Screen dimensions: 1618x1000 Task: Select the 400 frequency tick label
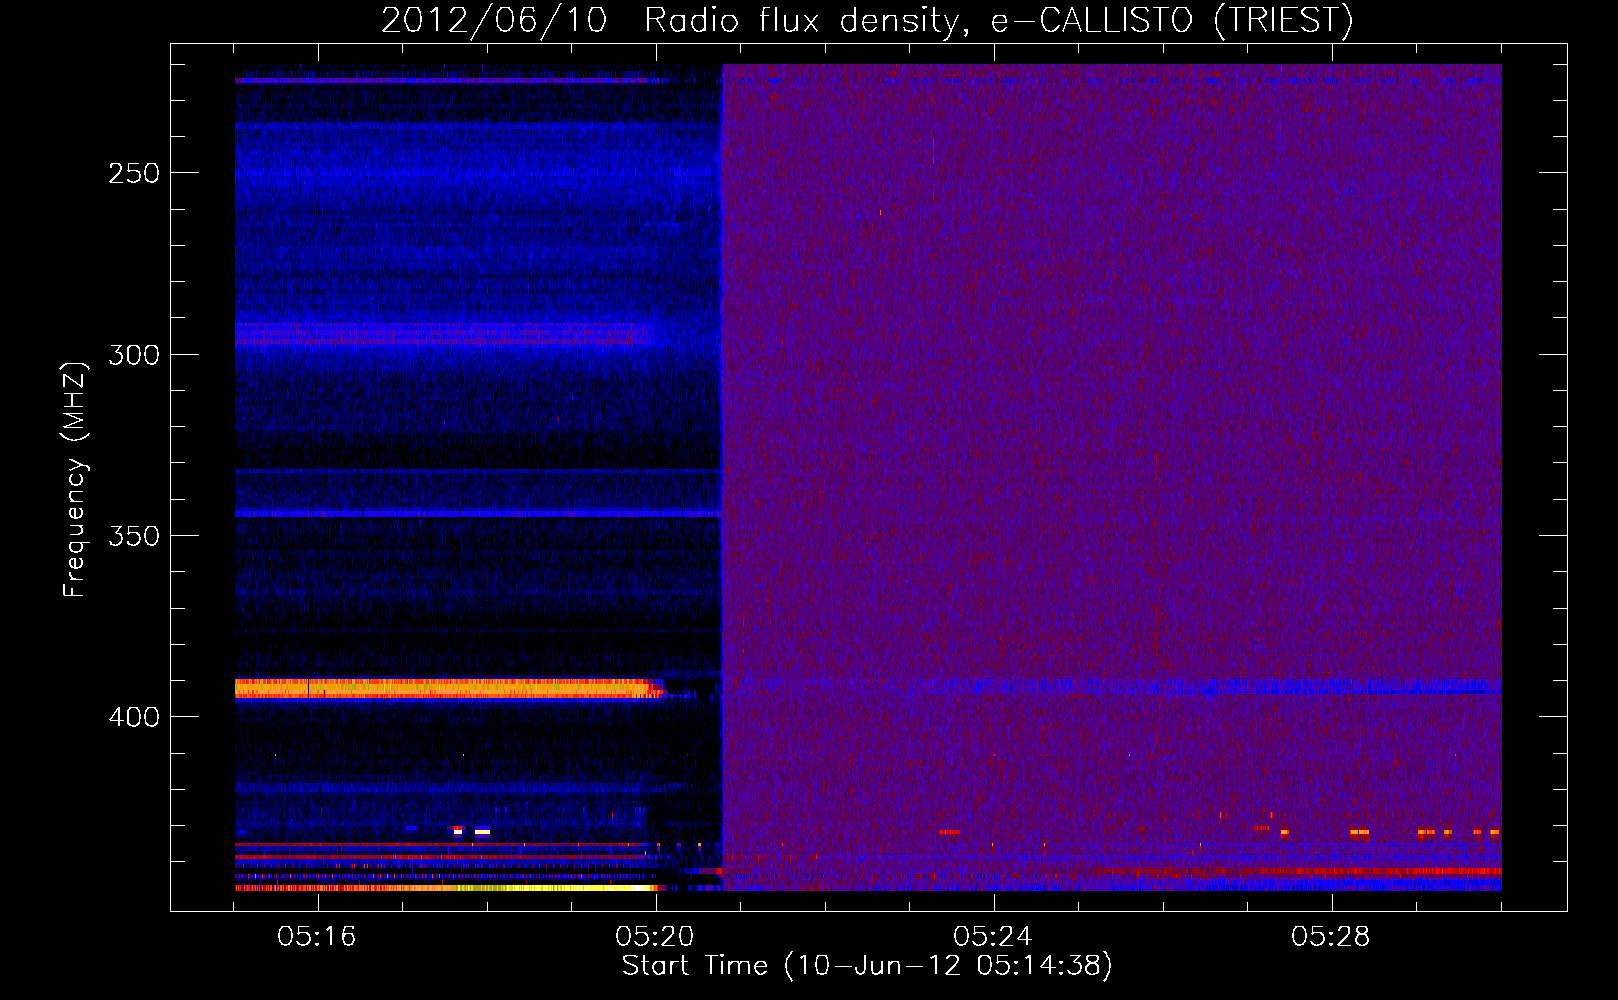coord(134,718)
